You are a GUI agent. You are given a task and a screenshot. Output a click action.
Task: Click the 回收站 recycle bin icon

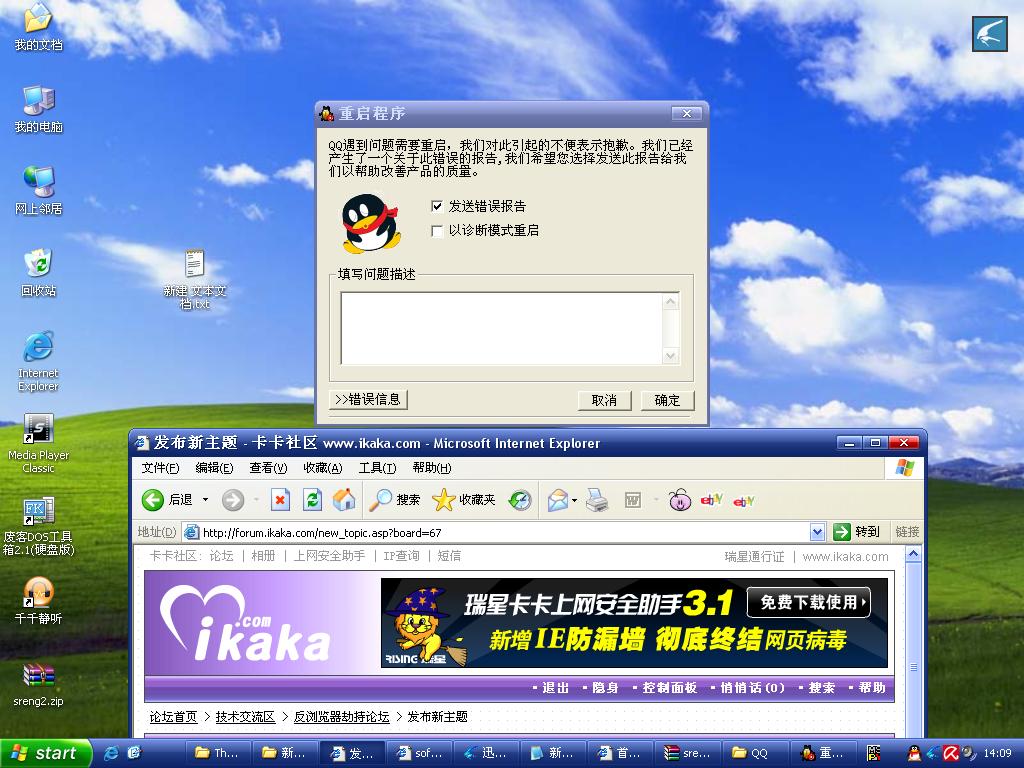(39, 273)
